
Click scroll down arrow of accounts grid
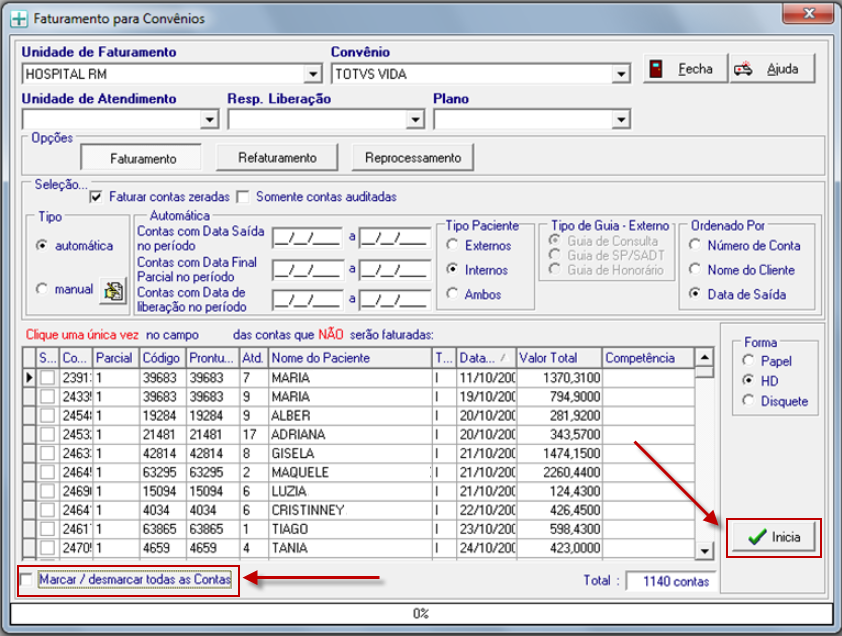click(x=704, y=550)
